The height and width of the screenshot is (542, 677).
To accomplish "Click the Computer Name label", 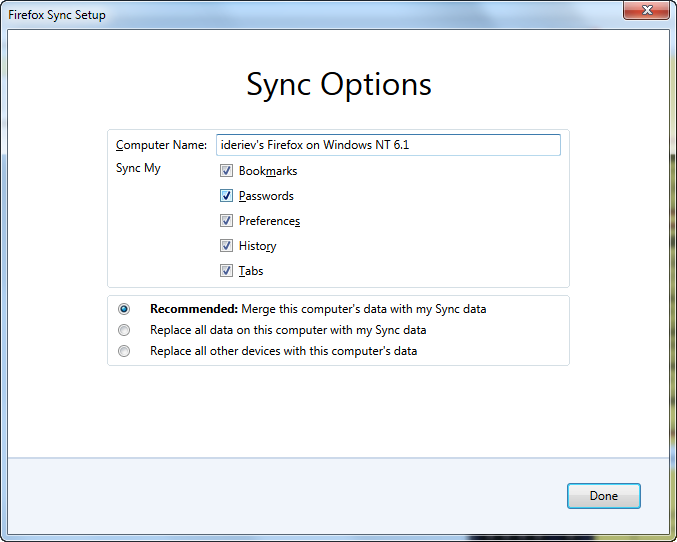I will click(161, 145).
